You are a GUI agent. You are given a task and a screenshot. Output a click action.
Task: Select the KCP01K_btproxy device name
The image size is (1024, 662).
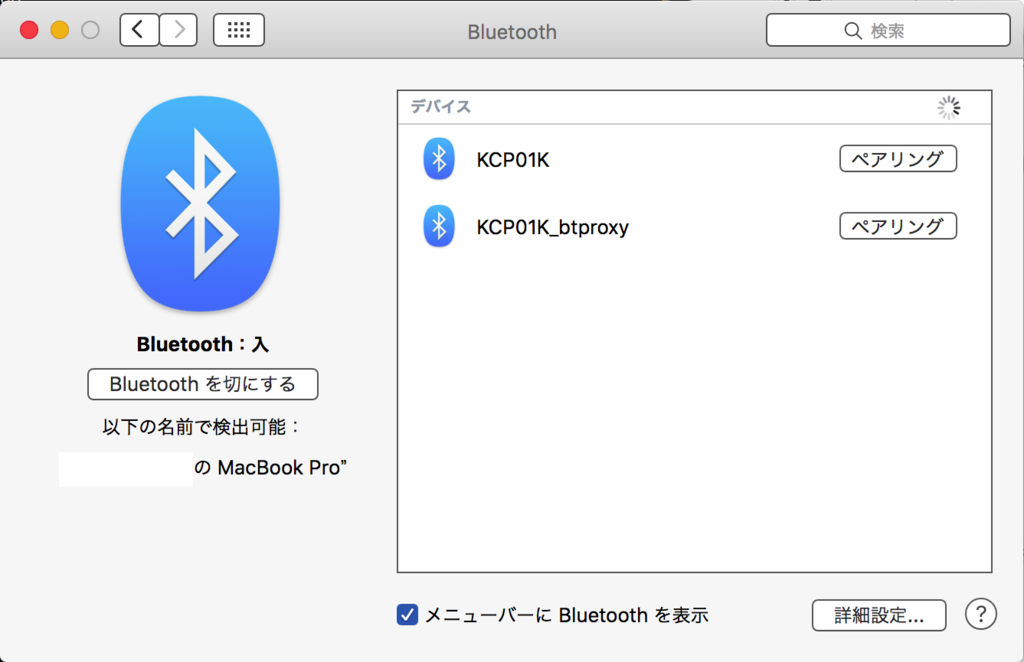[552, 227]
